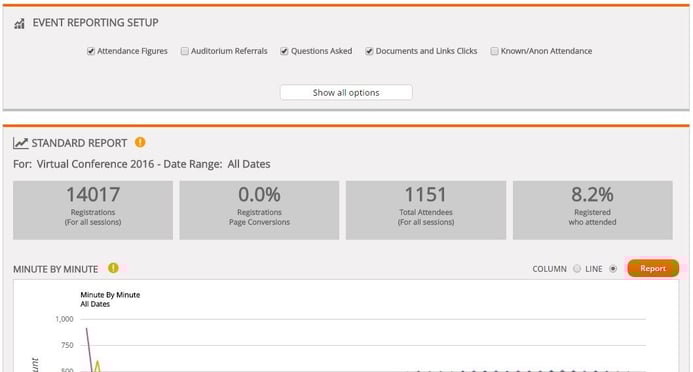Enable the Auditorium Referrals checkbox

click(184, 51)
